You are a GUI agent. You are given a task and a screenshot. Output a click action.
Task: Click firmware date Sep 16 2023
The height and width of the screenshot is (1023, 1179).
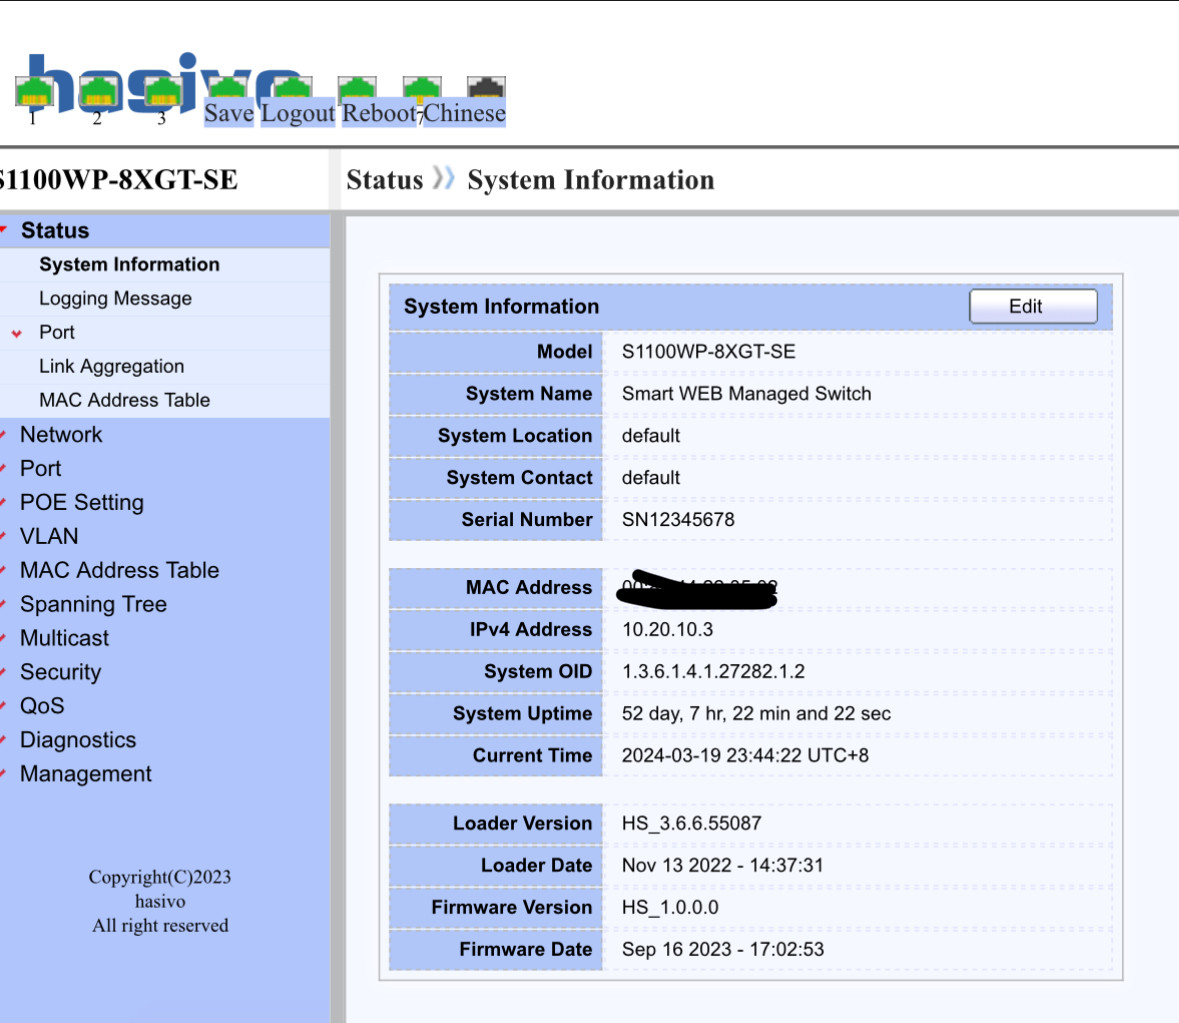point(723,949)
